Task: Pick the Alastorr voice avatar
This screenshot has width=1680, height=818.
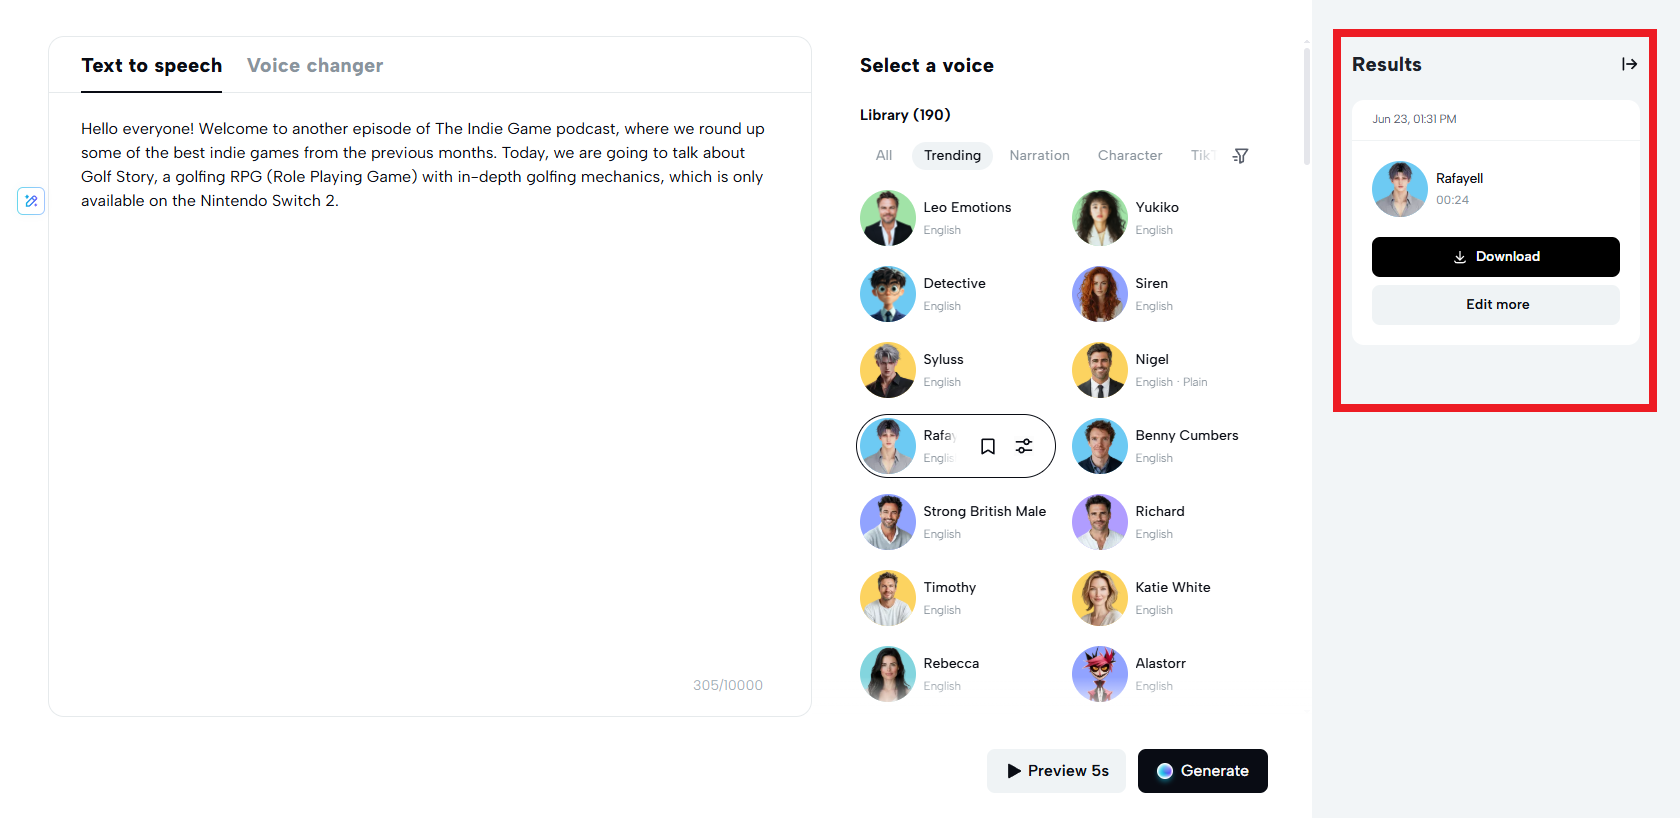Action: point(1100,674)
